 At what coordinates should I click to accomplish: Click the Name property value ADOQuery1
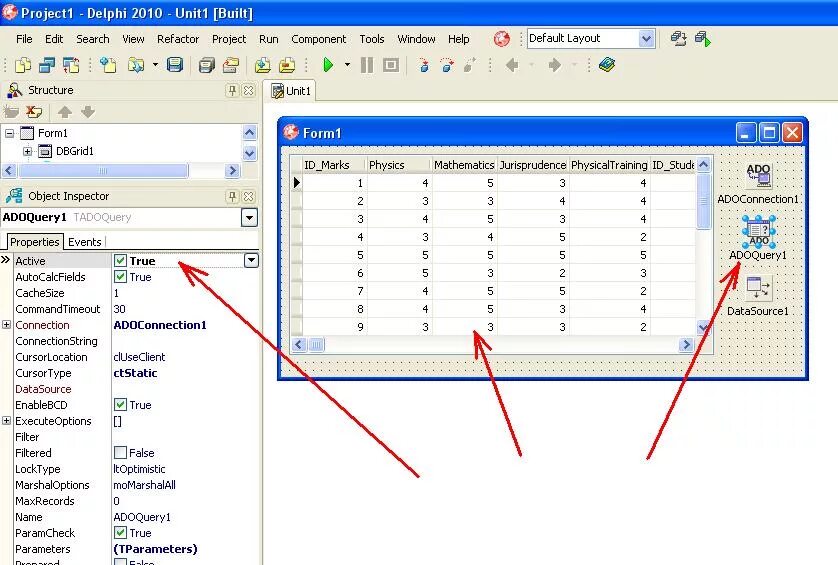[142, 517]
